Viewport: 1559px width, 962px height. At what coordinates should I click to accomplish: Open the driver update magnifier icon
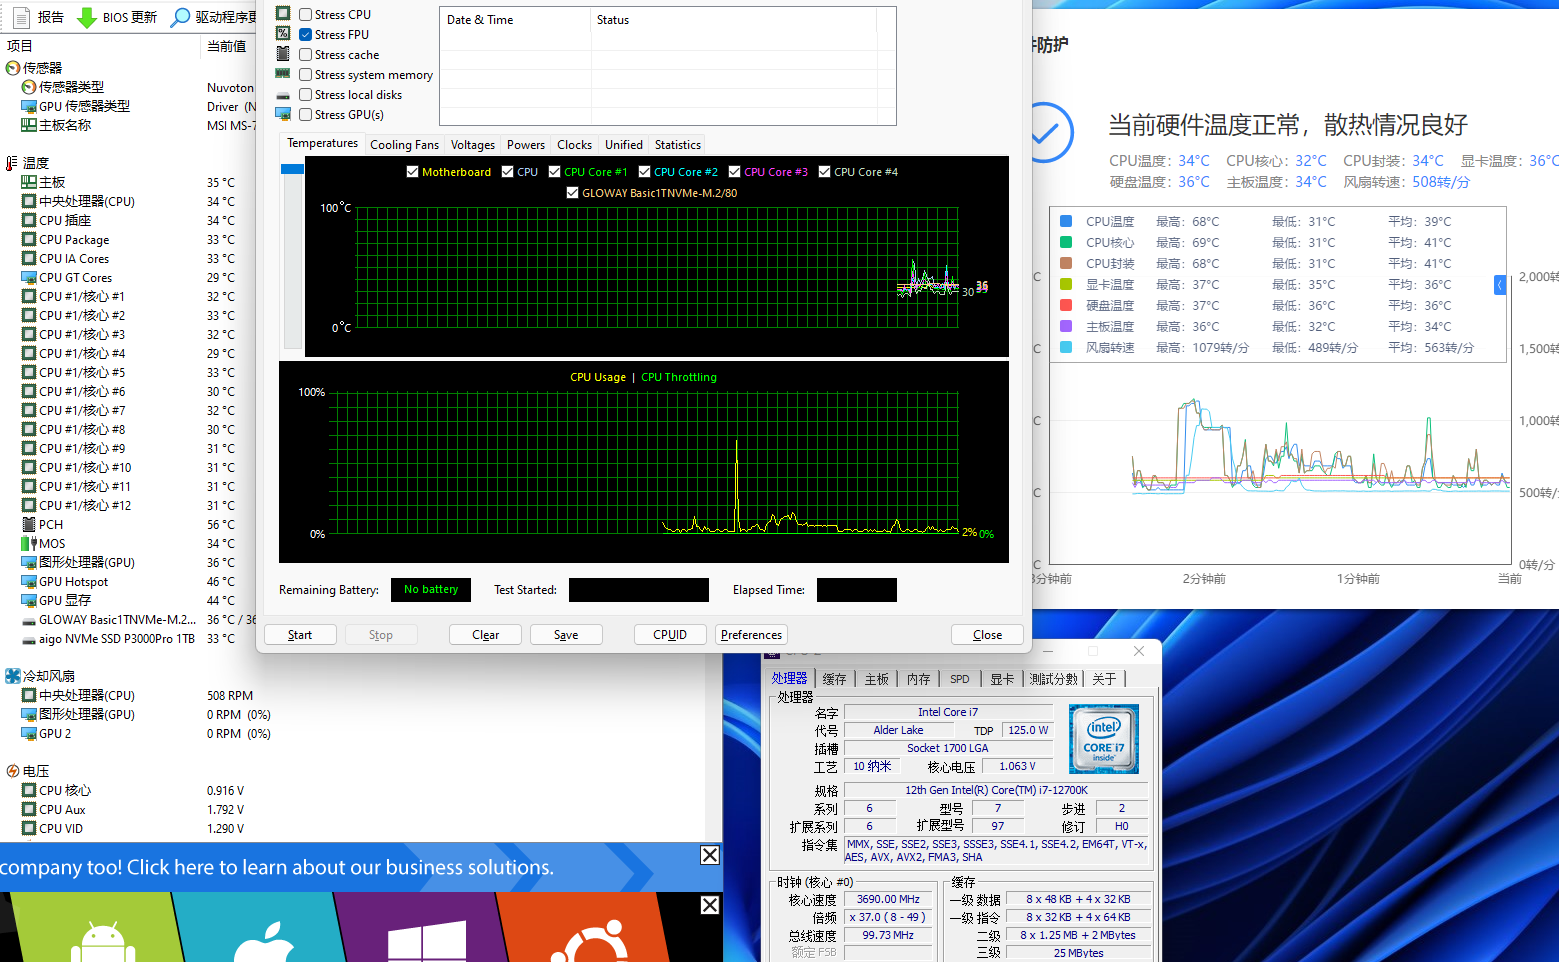click(180, 17)
